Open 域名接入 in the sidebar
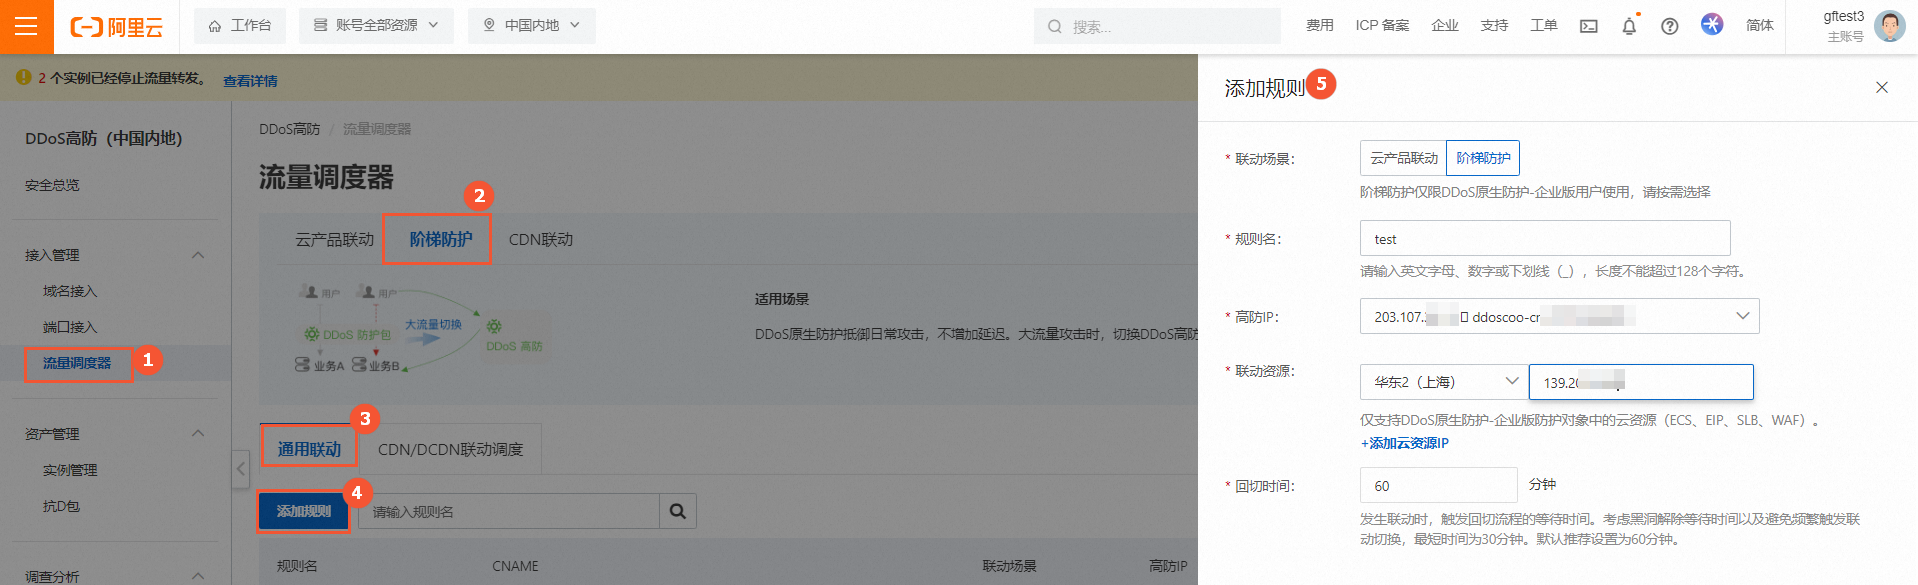 pyautogui.click(x=70, y=291)
